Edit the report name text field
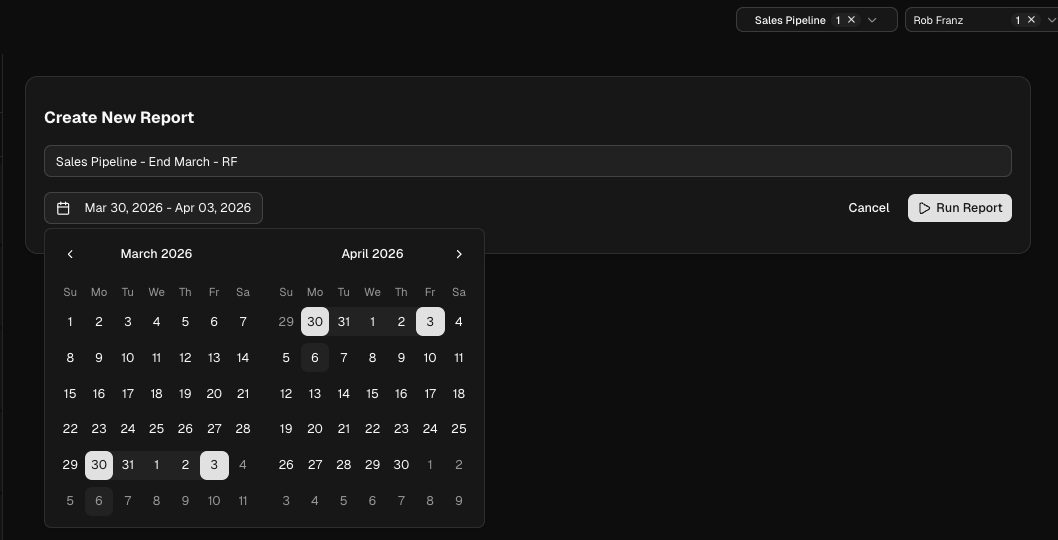The image size is (1058, 540). coord(527,161)
